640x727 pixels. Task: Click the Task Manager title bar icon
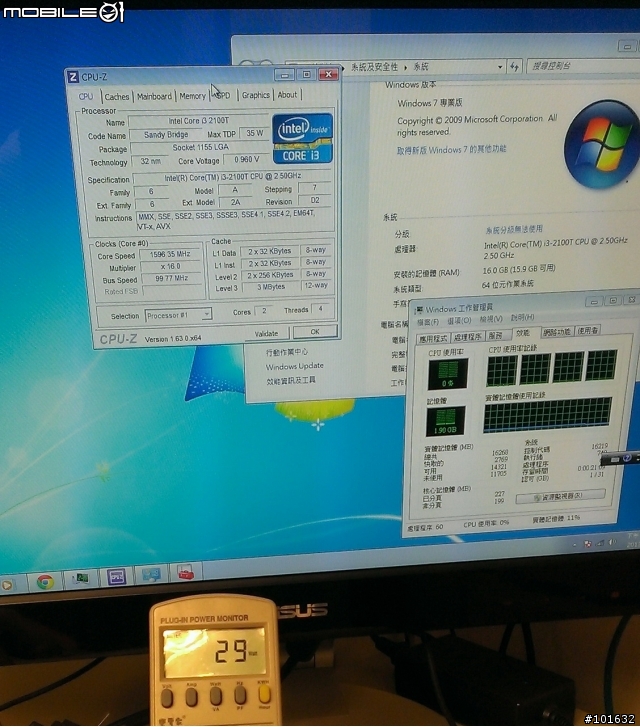point(418,310)
